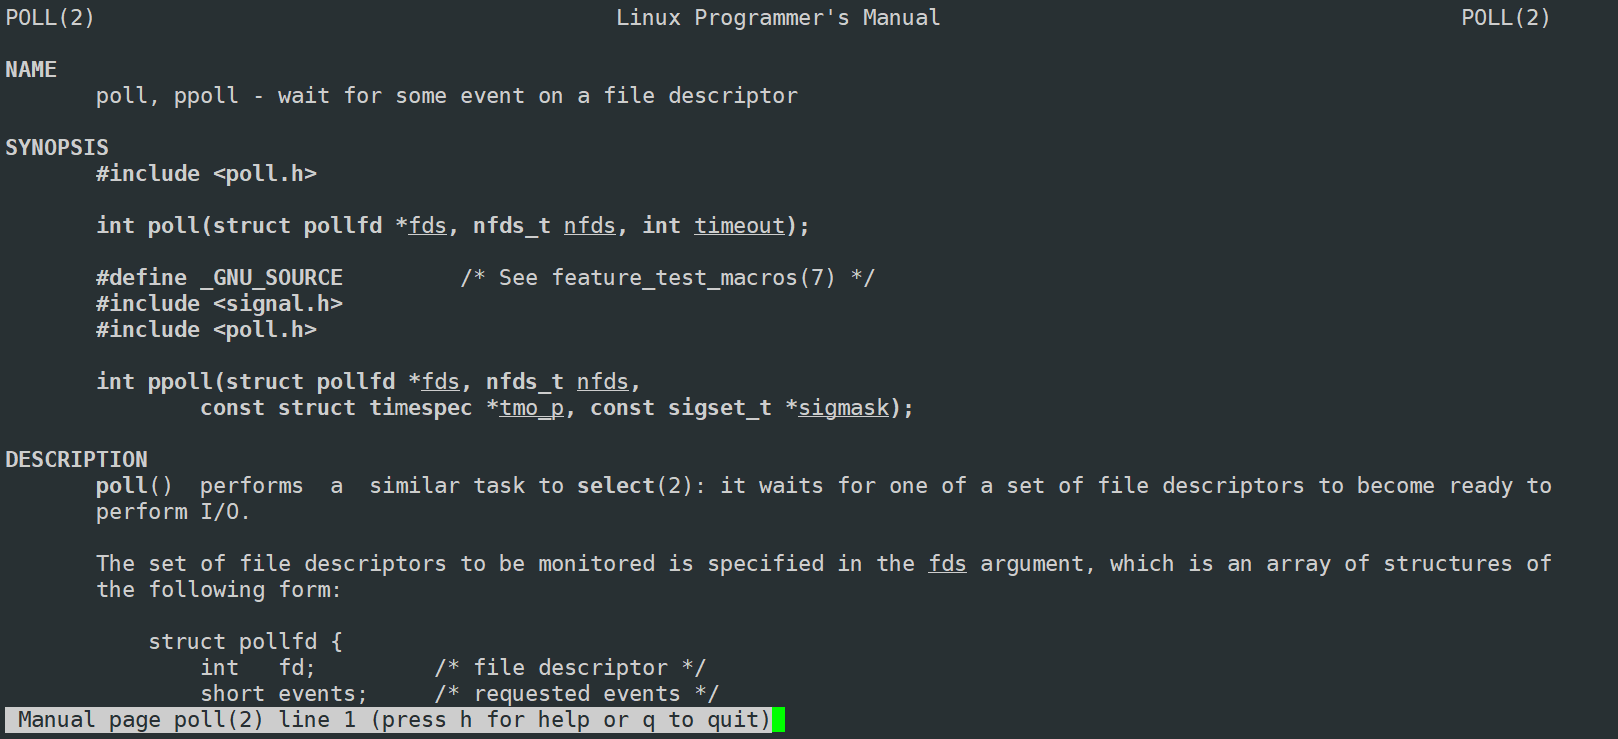Click the Manual page poll(2) status line
1618x739 pixels.
coord(395,720)
